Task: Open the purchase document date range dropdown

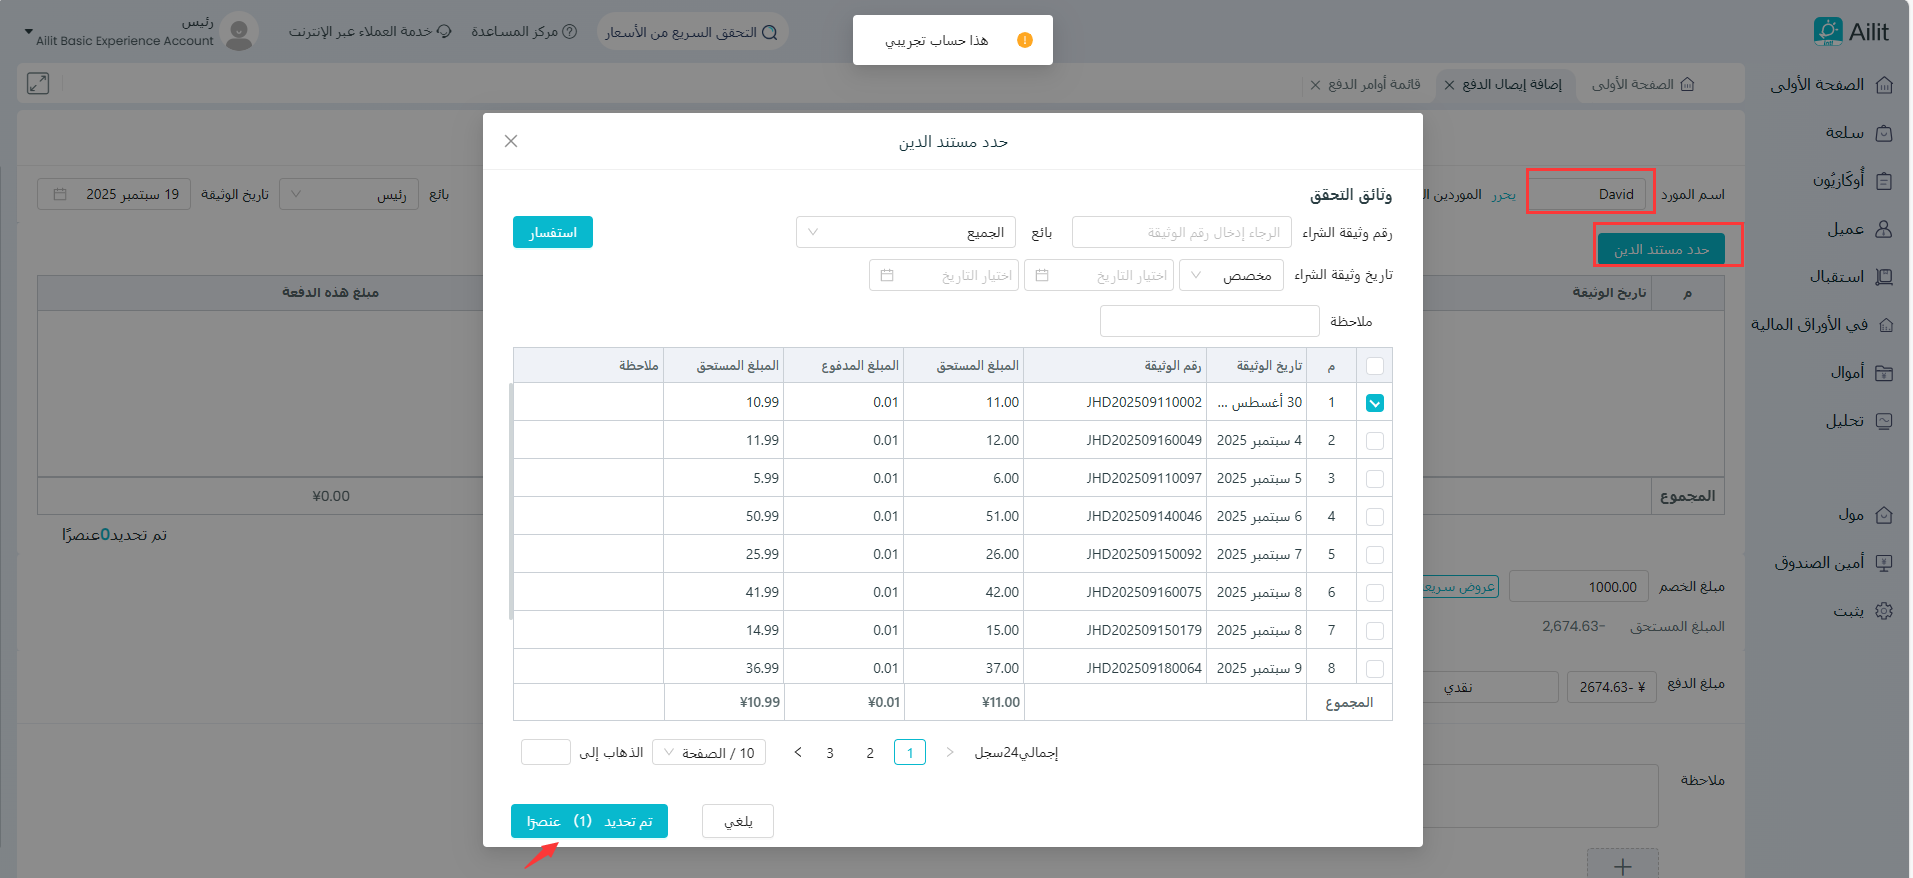Action: point(1231,275)
